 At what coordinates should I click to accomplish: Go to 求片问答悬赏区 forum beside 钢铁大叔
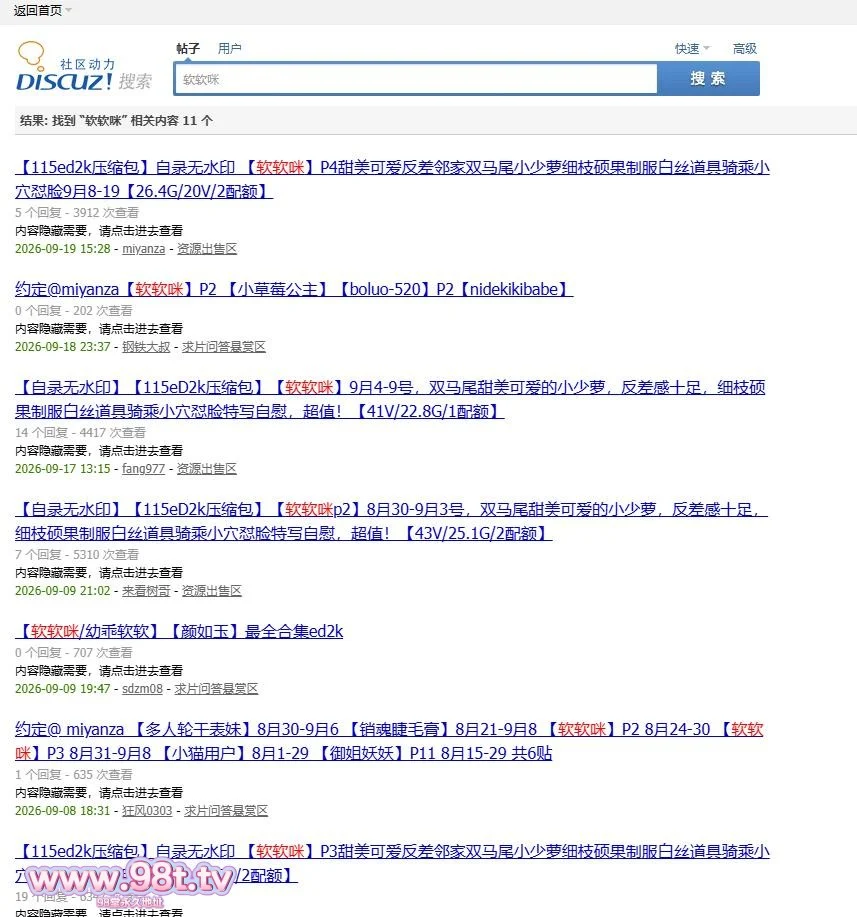coord(223,347)
